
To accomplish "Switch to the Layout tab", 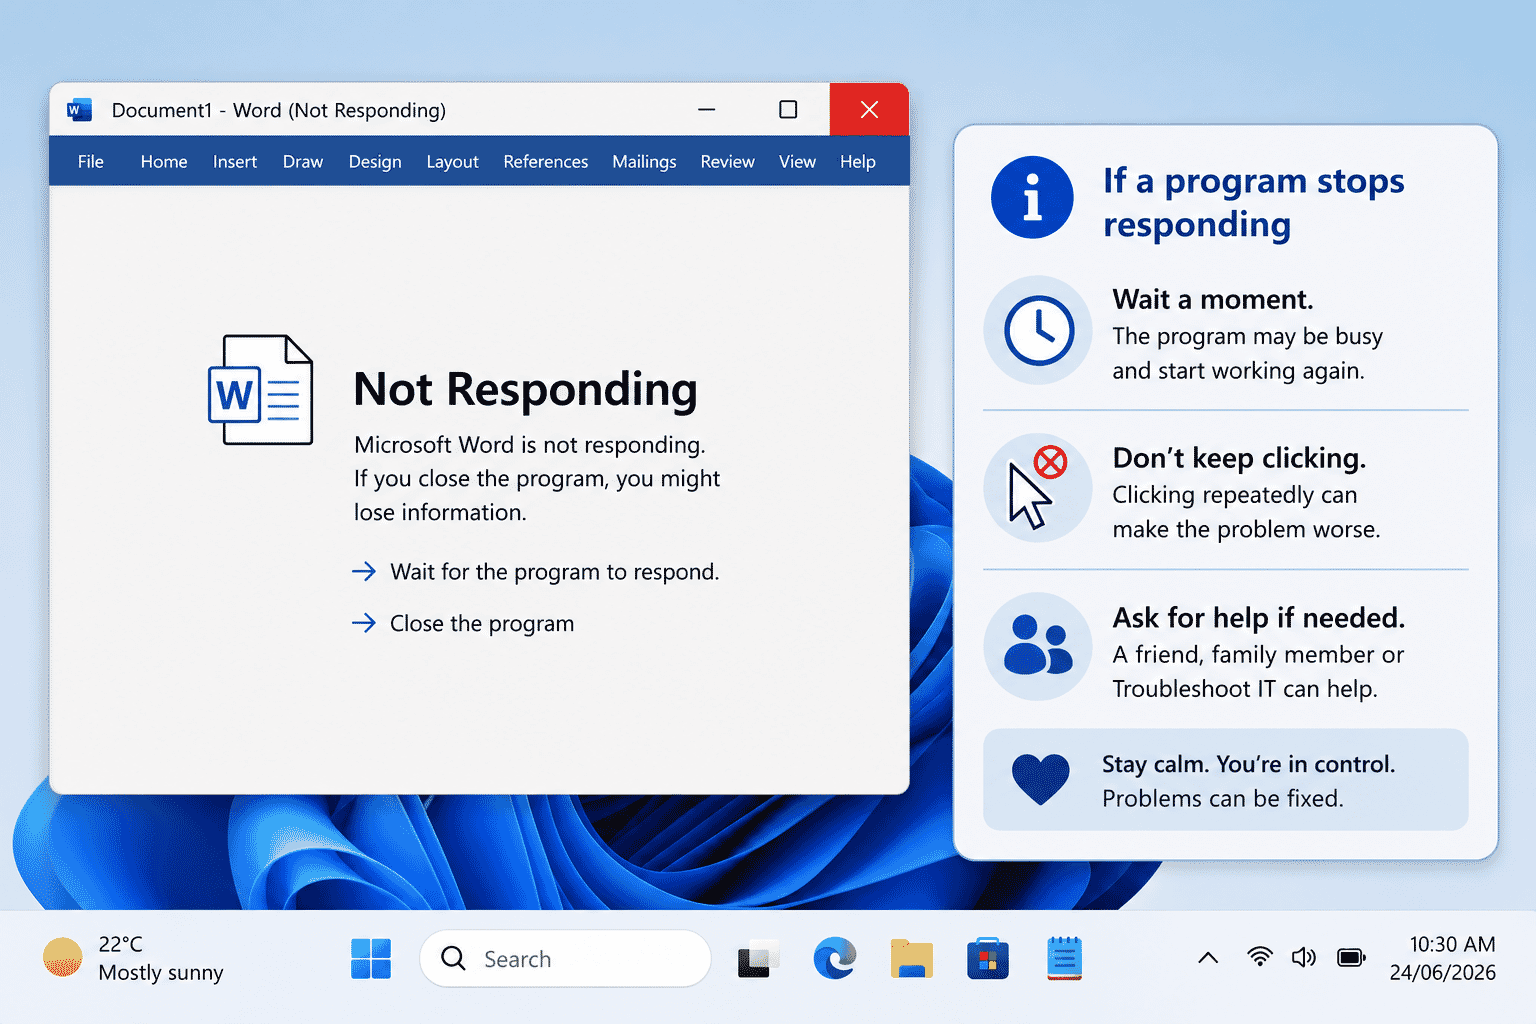I will (x=452, y=162).
